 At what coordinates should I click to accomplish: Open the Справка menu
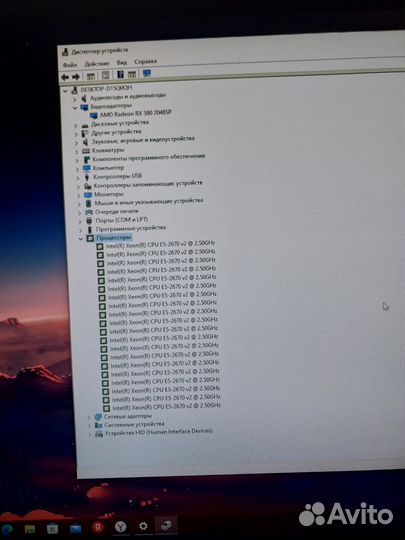tap(146, 62)
